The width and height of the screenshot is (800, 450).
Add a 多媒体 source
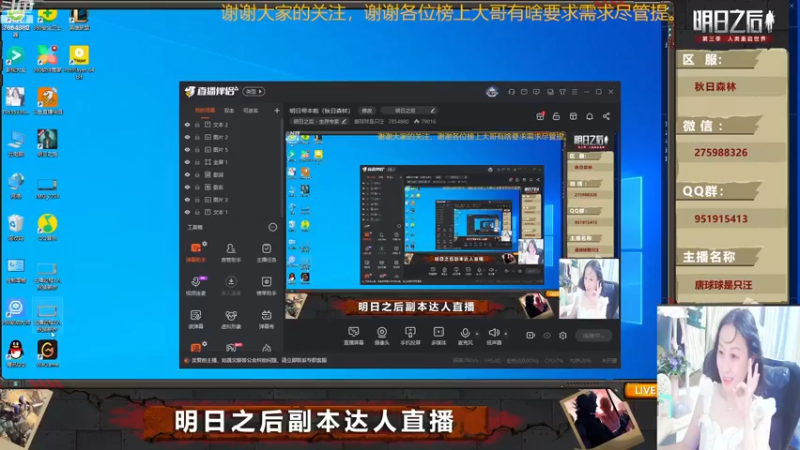tap(439, 336)
